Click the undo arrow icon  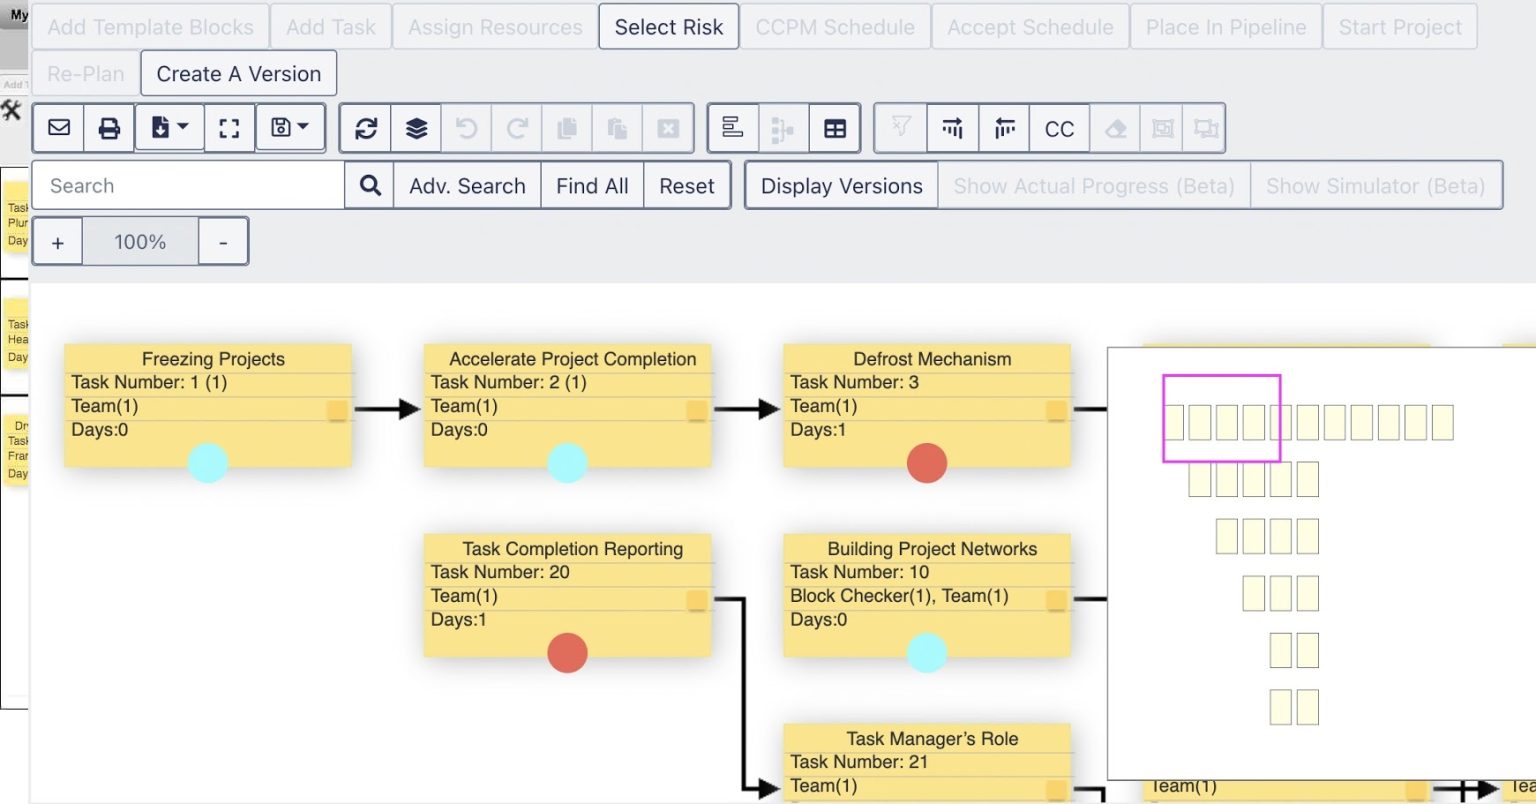pos(466,128)
